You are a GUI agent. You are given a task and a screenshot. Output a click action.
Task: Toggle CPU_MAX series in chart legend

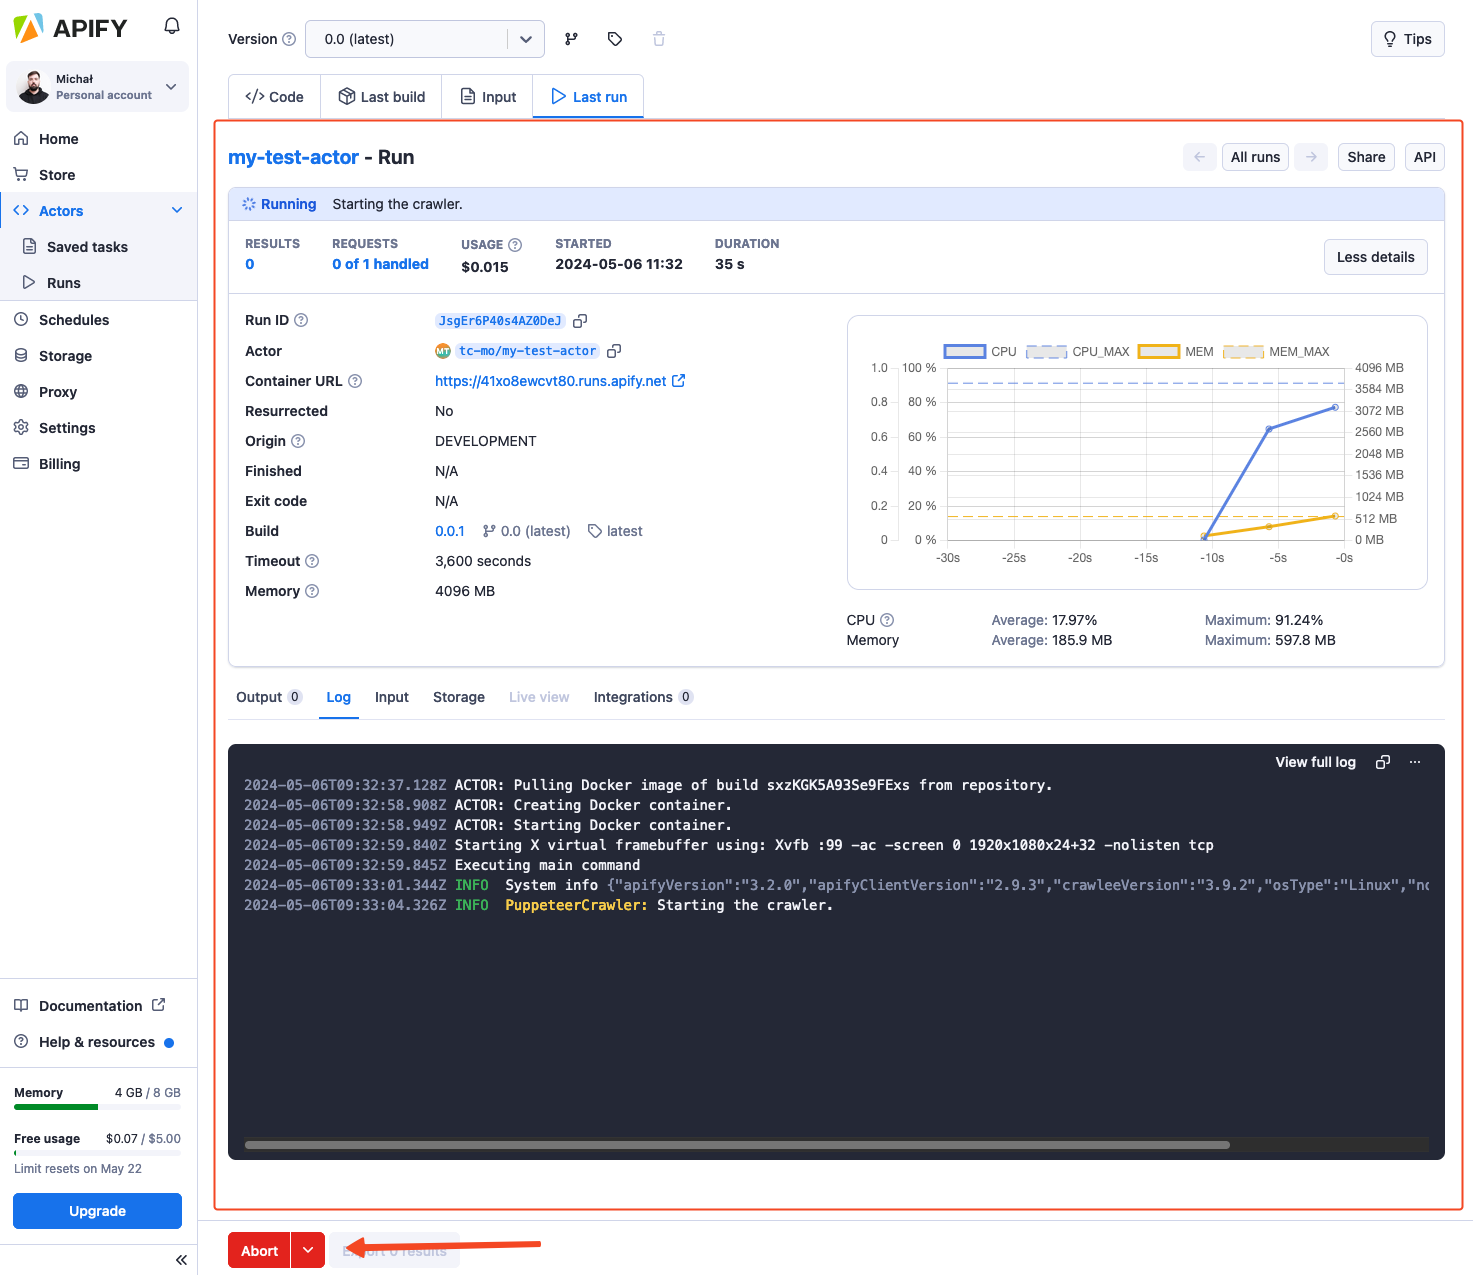pyautogui.click(x=1046, y=352)
